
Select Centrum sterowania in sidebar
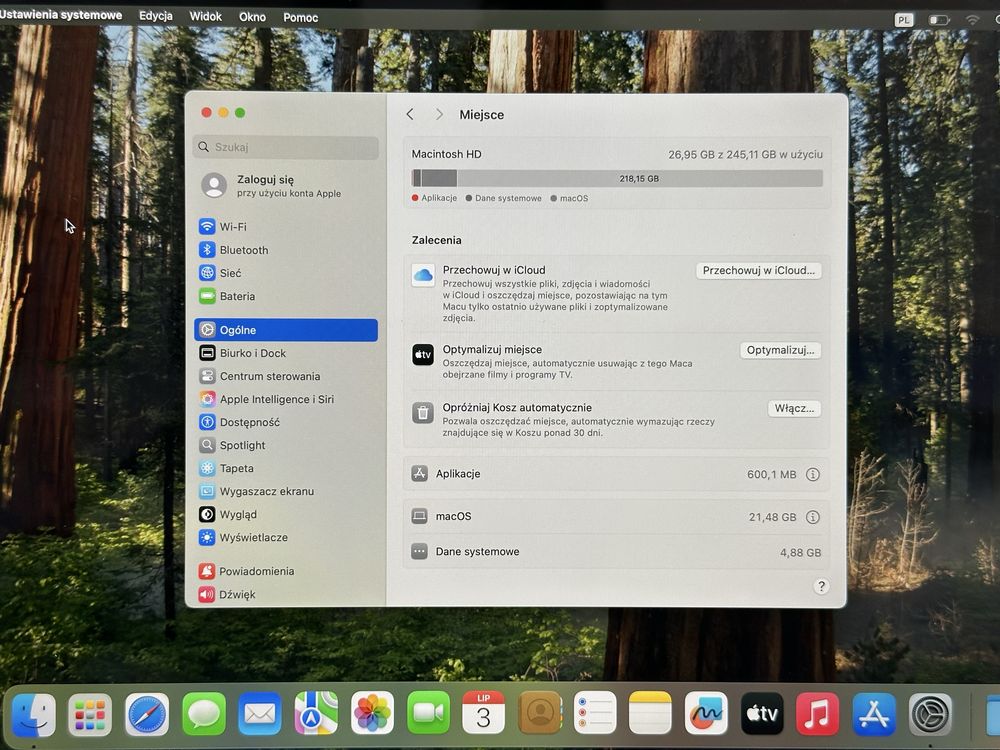[286, 376]
